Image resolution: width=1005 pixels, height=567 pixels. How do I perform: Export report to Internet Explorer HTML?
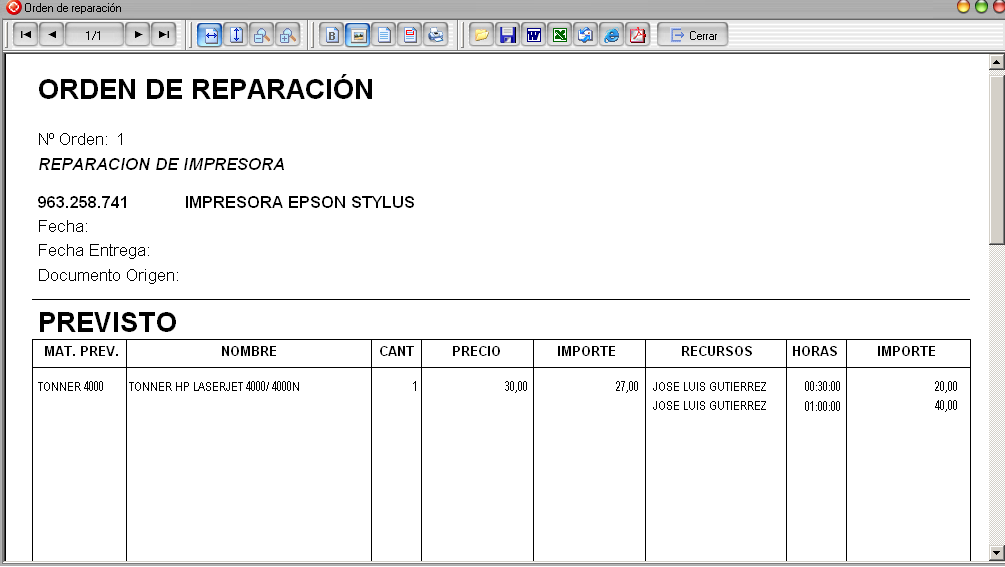tap(611, 35)
